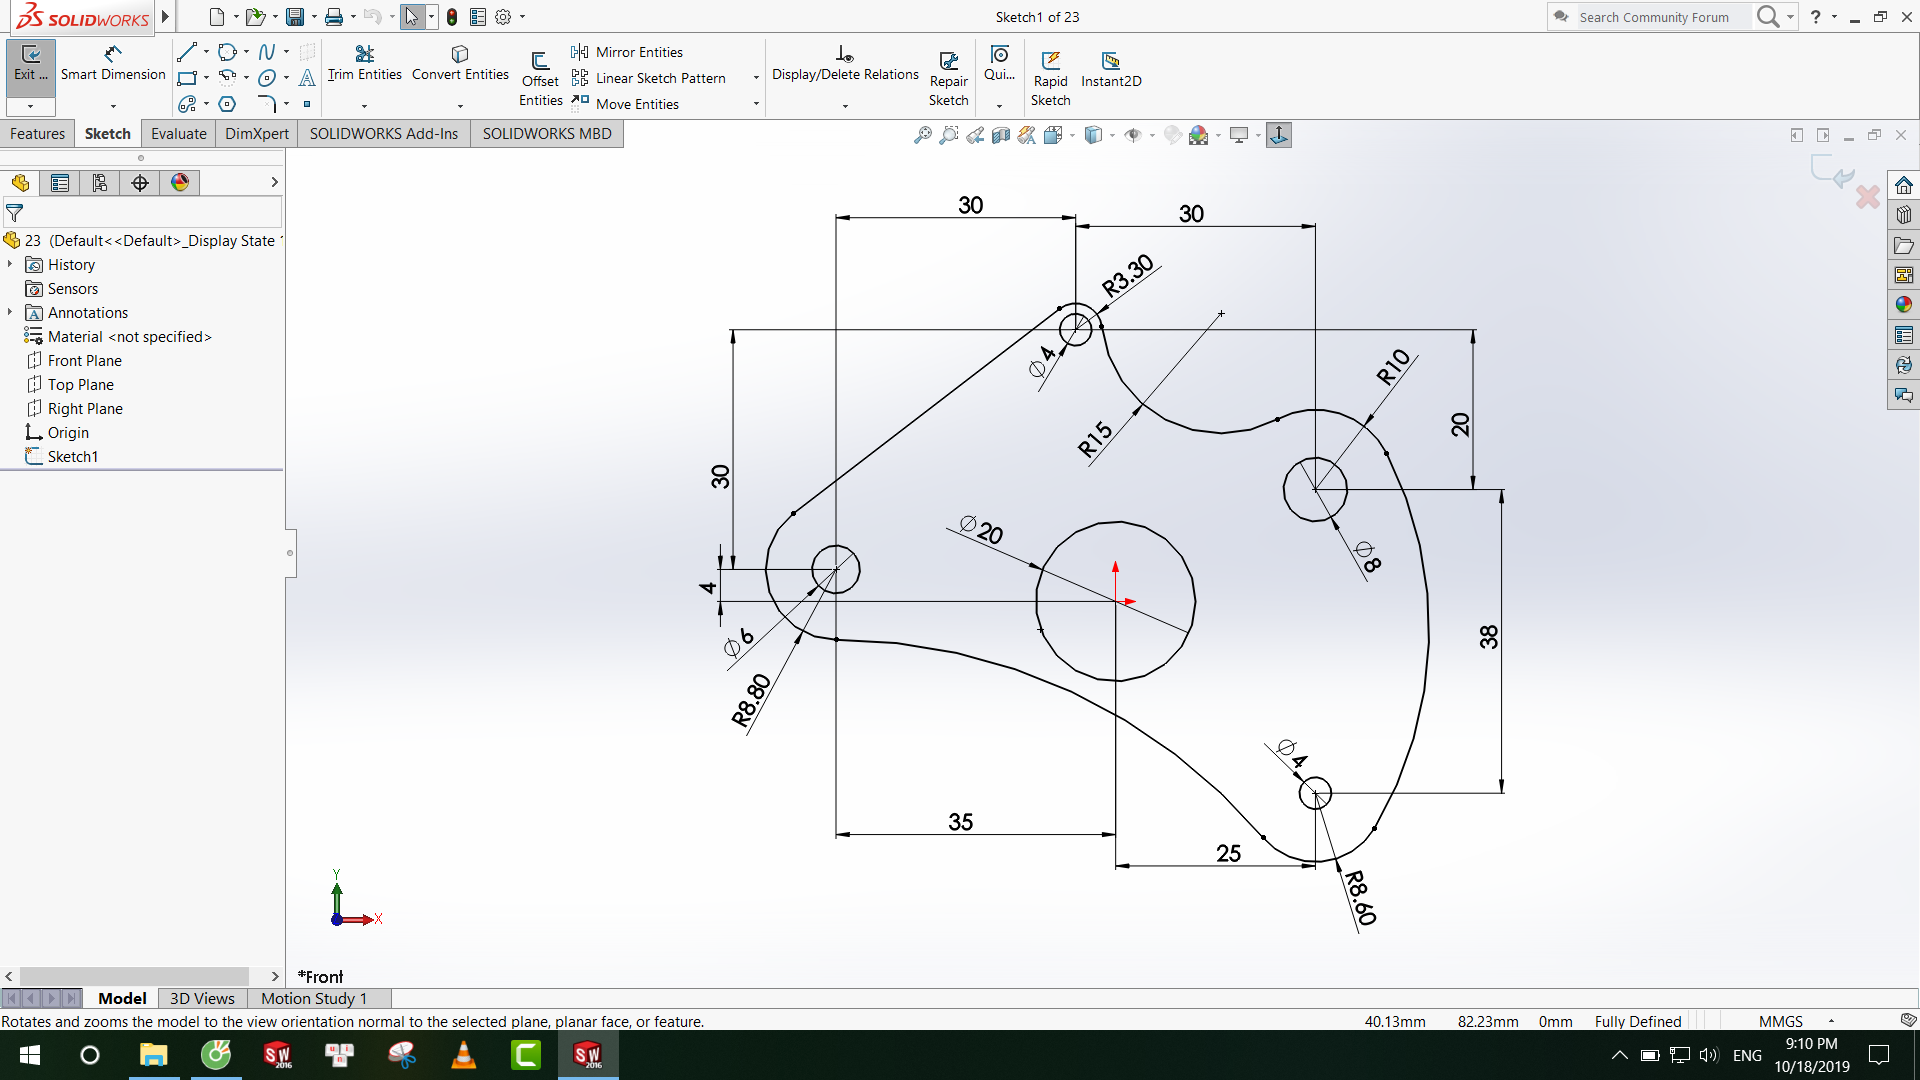Click Trim Entities tool
Viewport: 1920px width, 1080px height.
click(364, 64)
